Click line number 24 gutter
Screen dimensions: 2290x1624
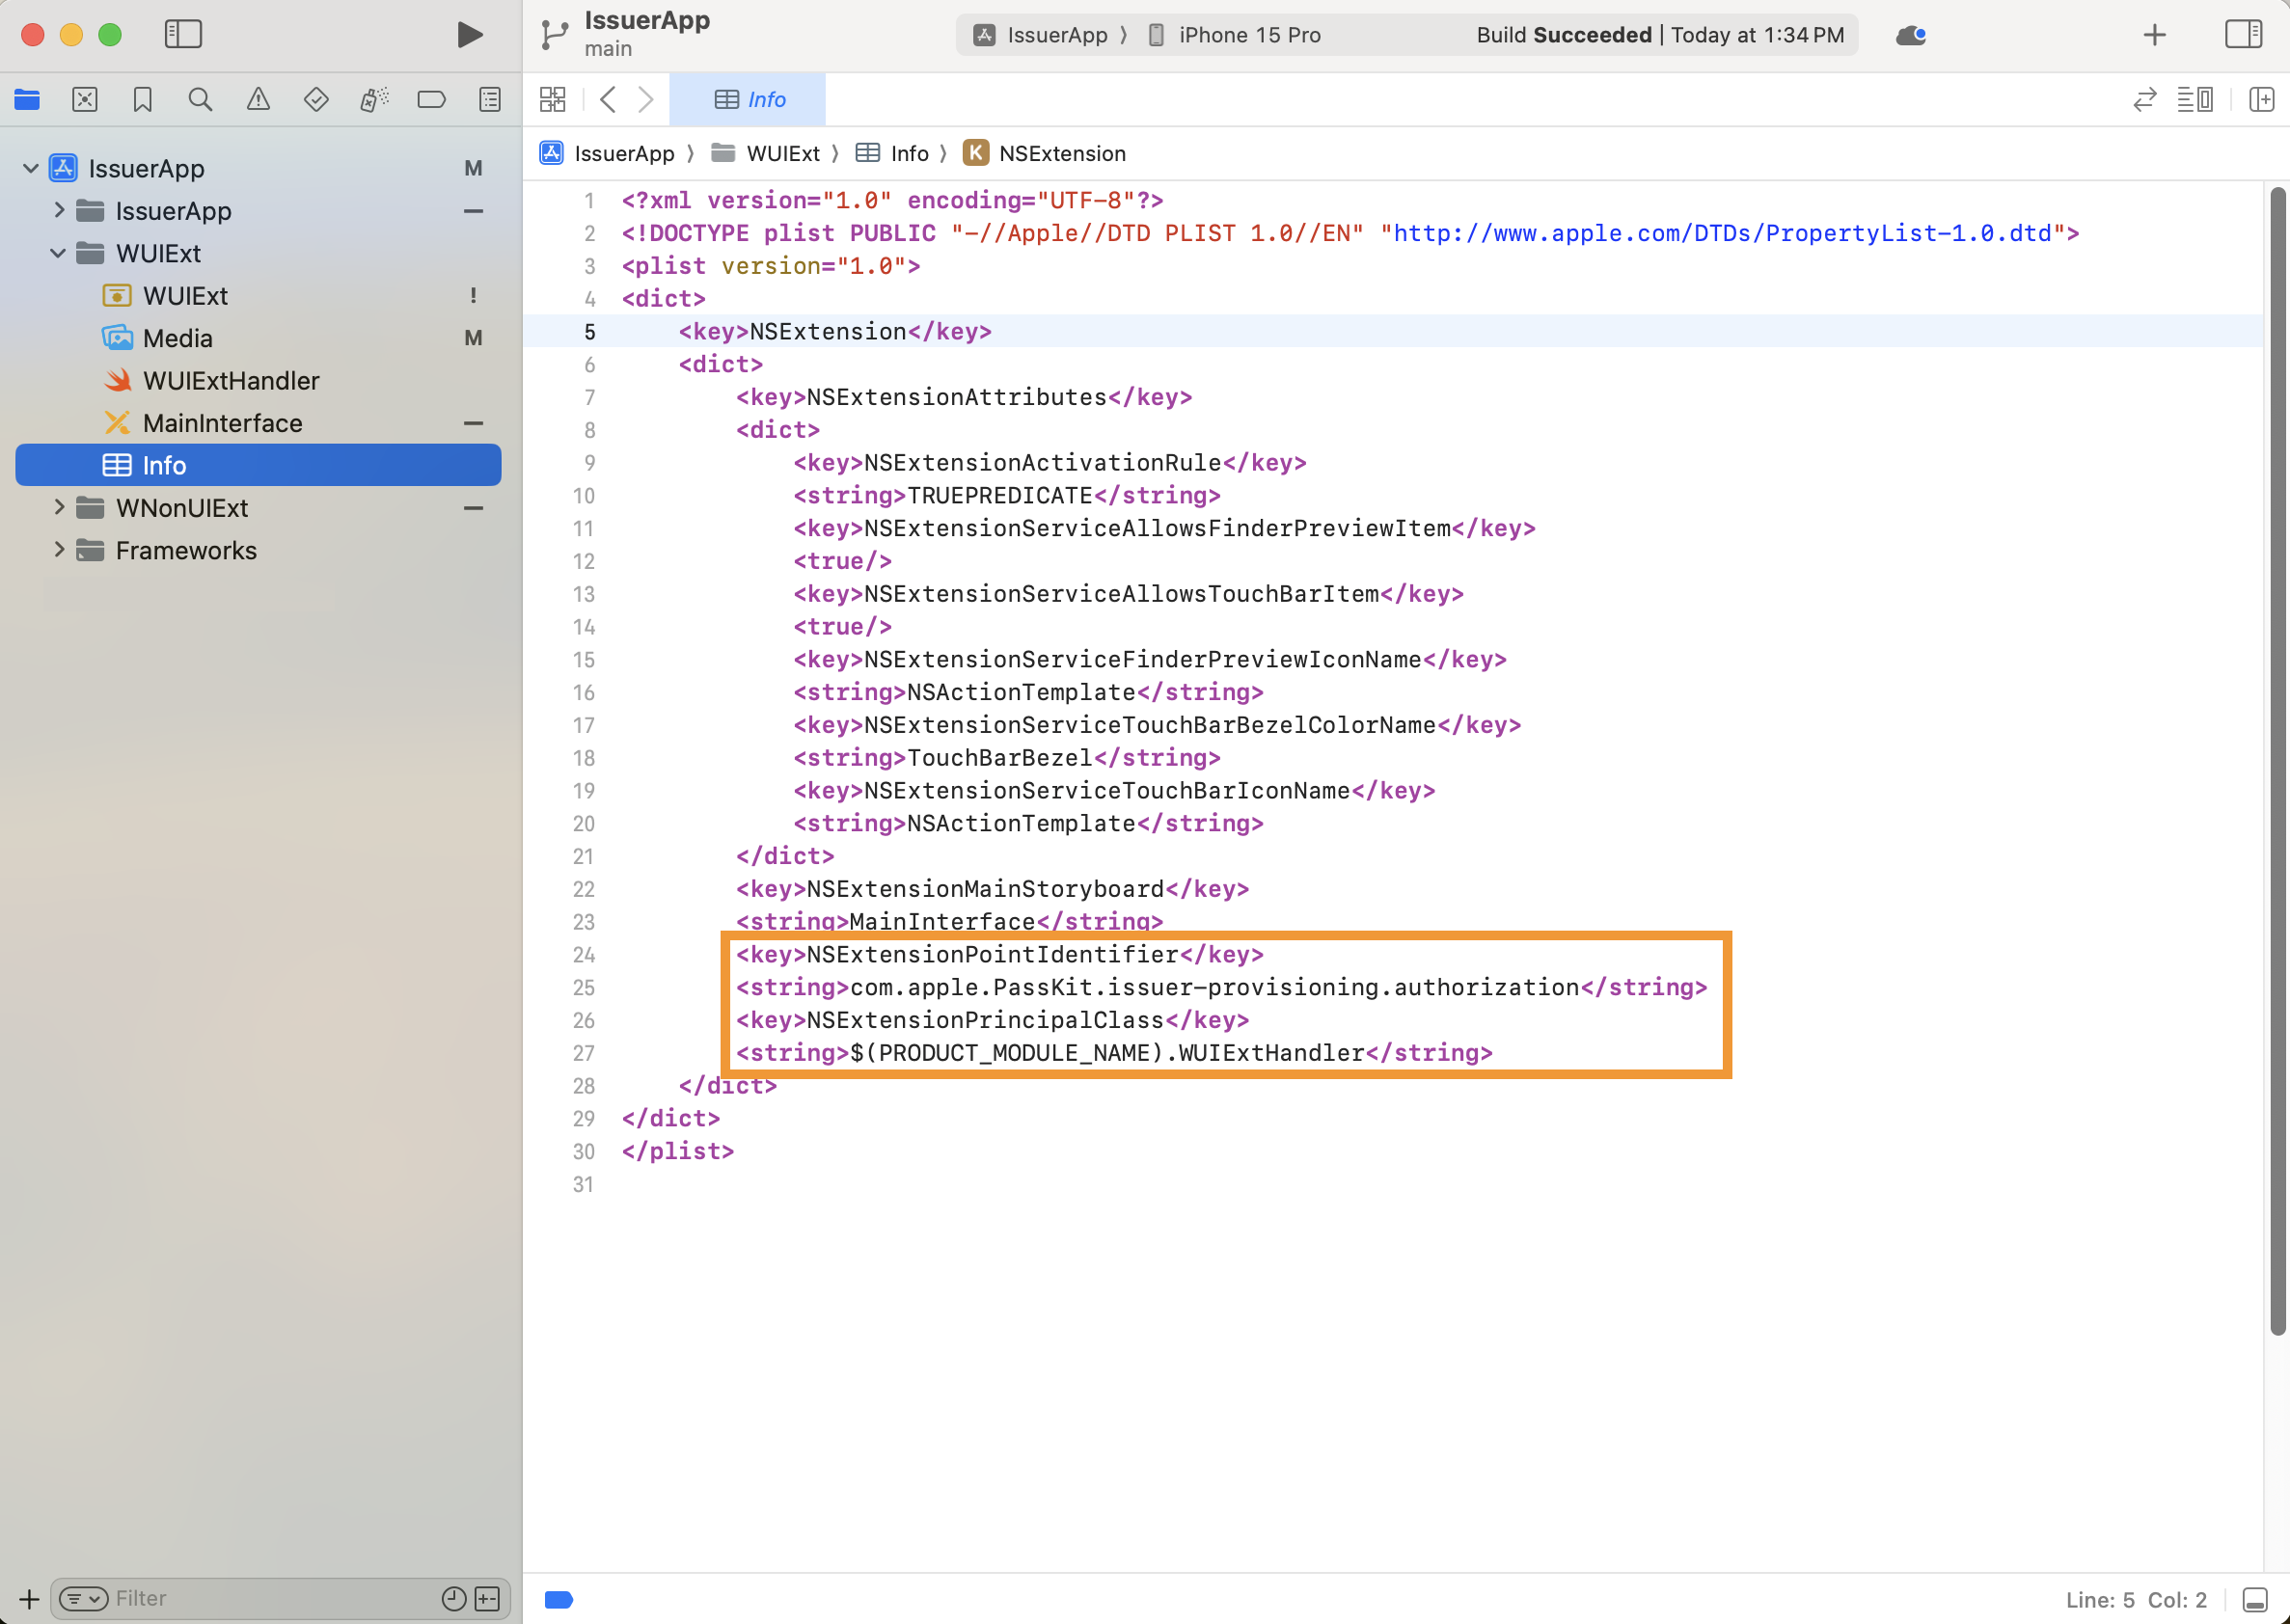[x=584, y=954]
